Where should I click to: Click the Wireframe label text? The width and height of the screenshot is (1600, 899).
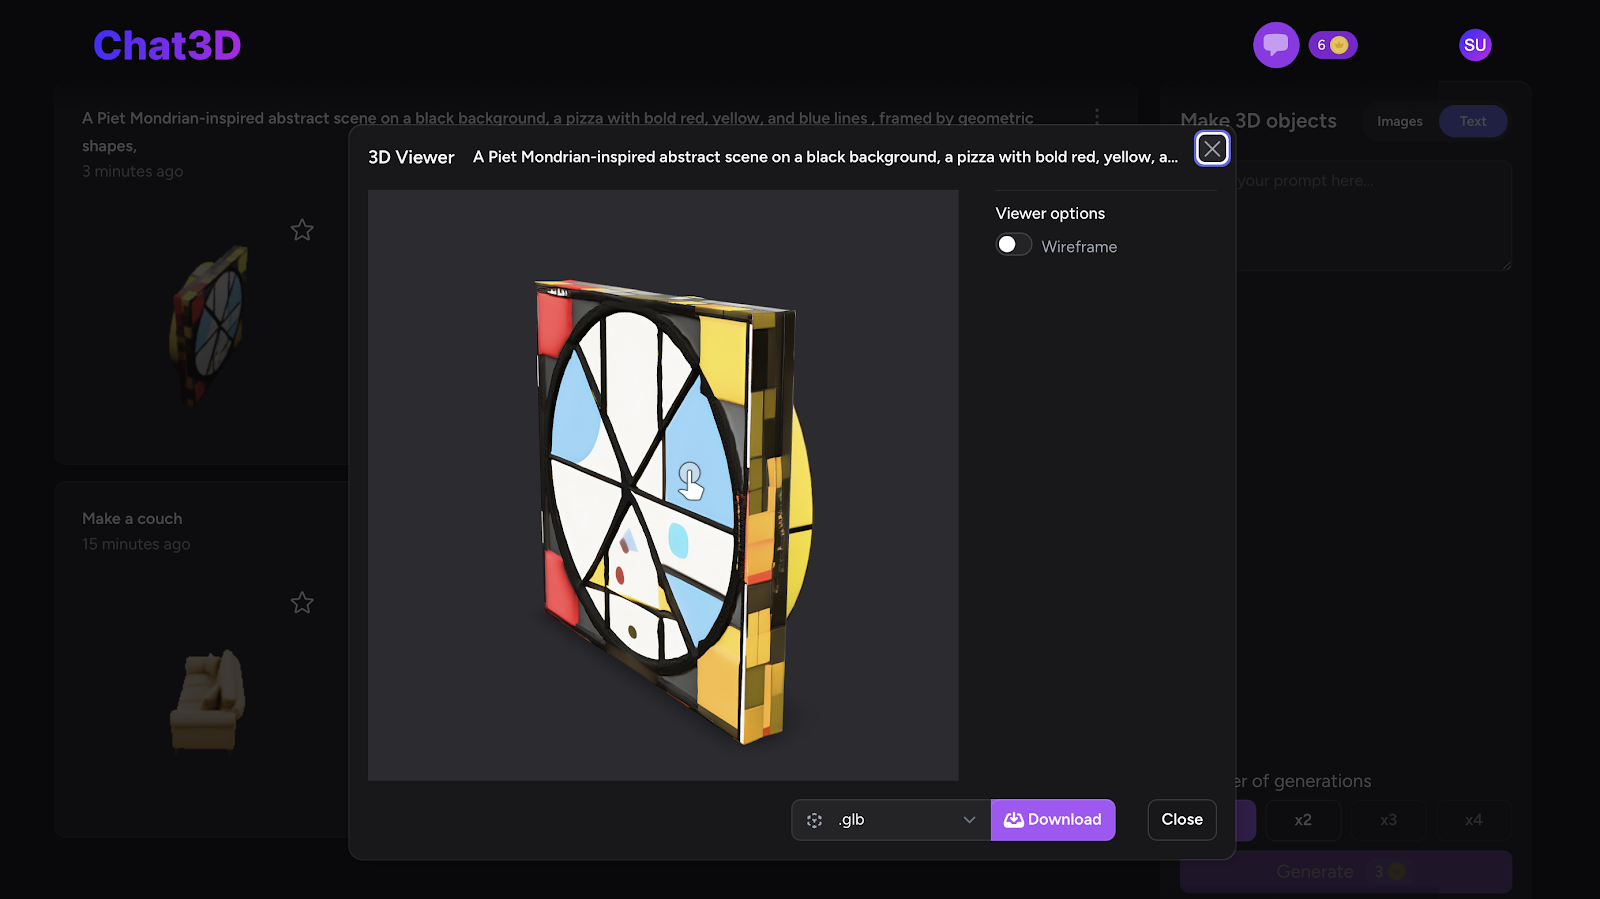pos(1079,247)
